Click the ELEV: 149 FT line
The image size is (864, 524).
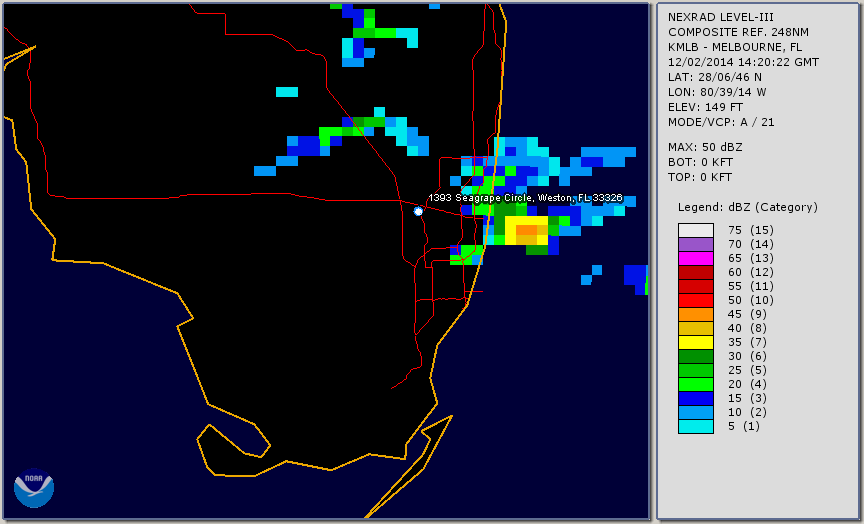(705, 107)
